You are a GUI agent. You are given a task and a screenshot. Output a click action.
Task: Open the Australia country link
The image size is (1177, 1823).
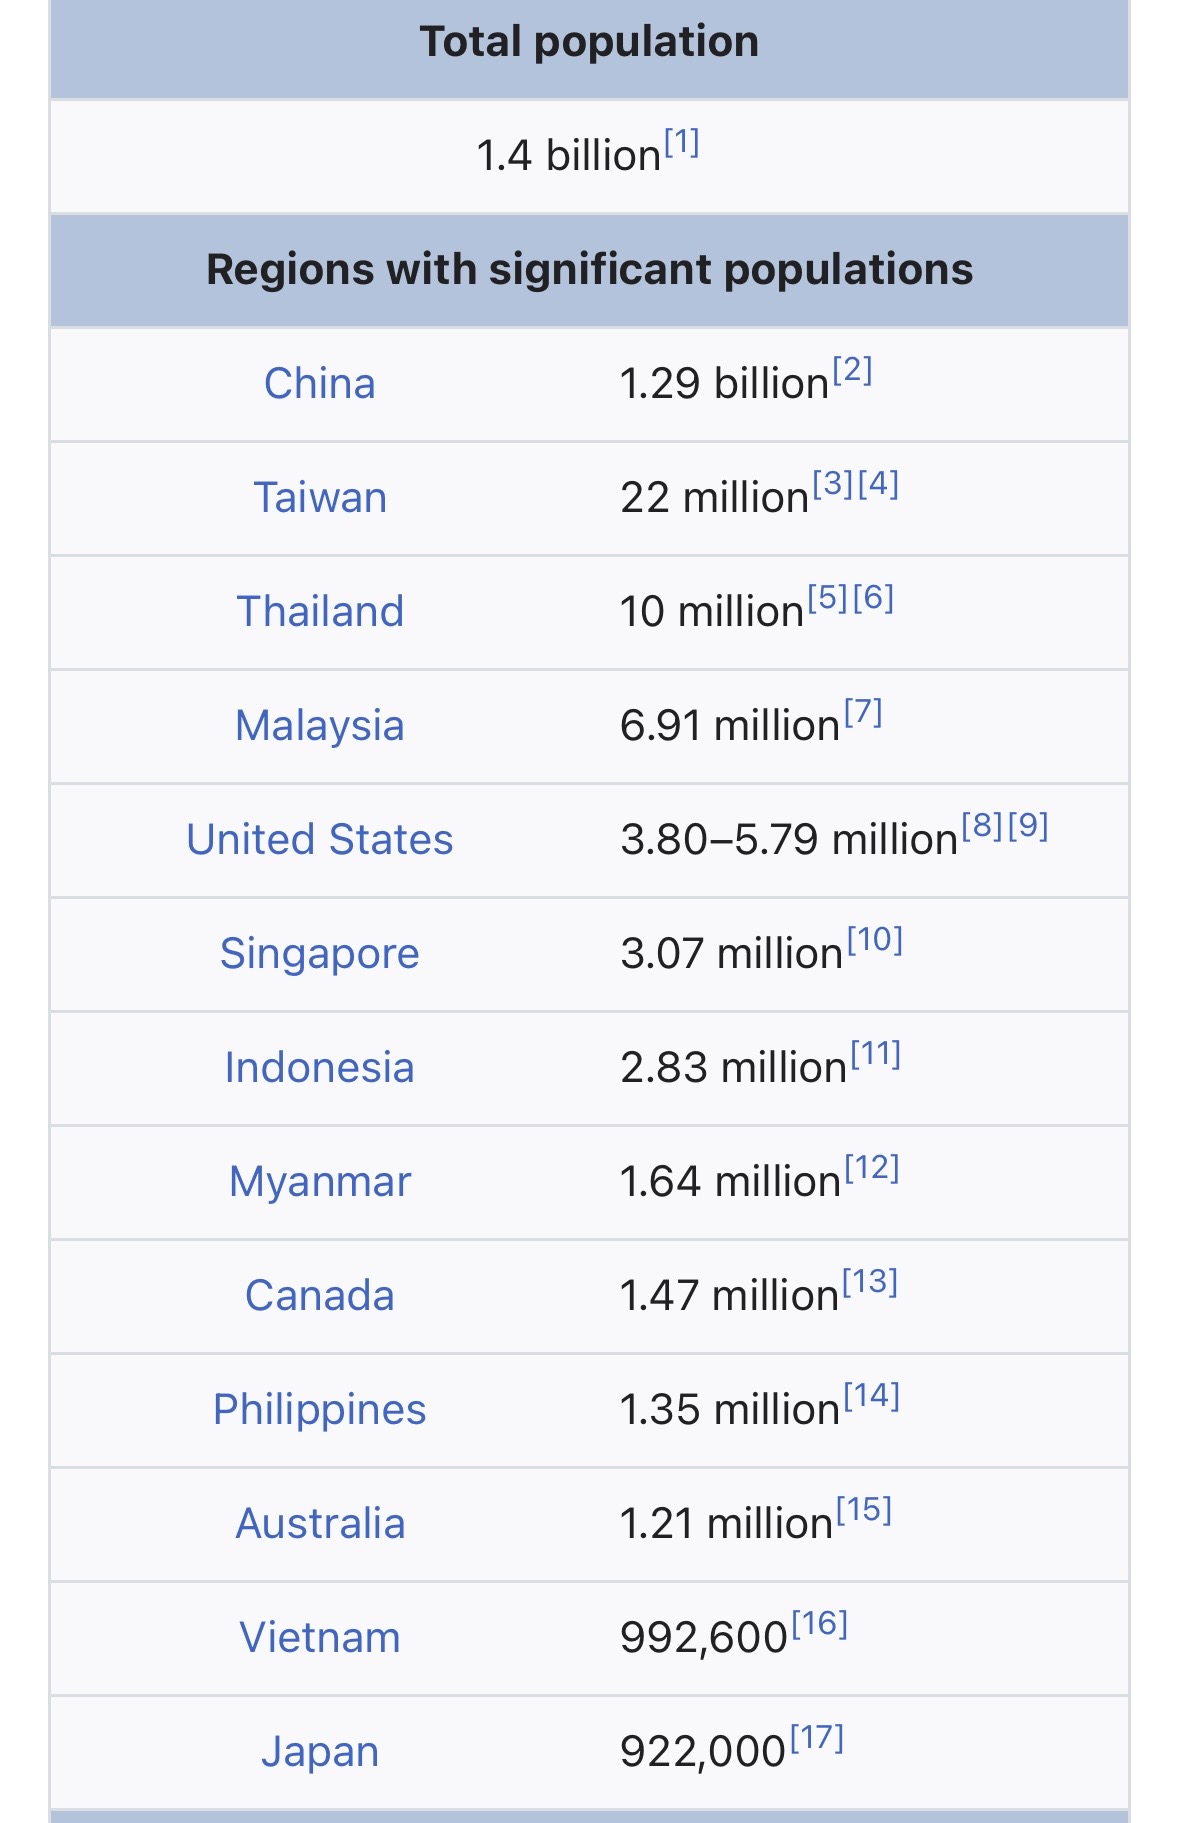(x=320, y=1524)
